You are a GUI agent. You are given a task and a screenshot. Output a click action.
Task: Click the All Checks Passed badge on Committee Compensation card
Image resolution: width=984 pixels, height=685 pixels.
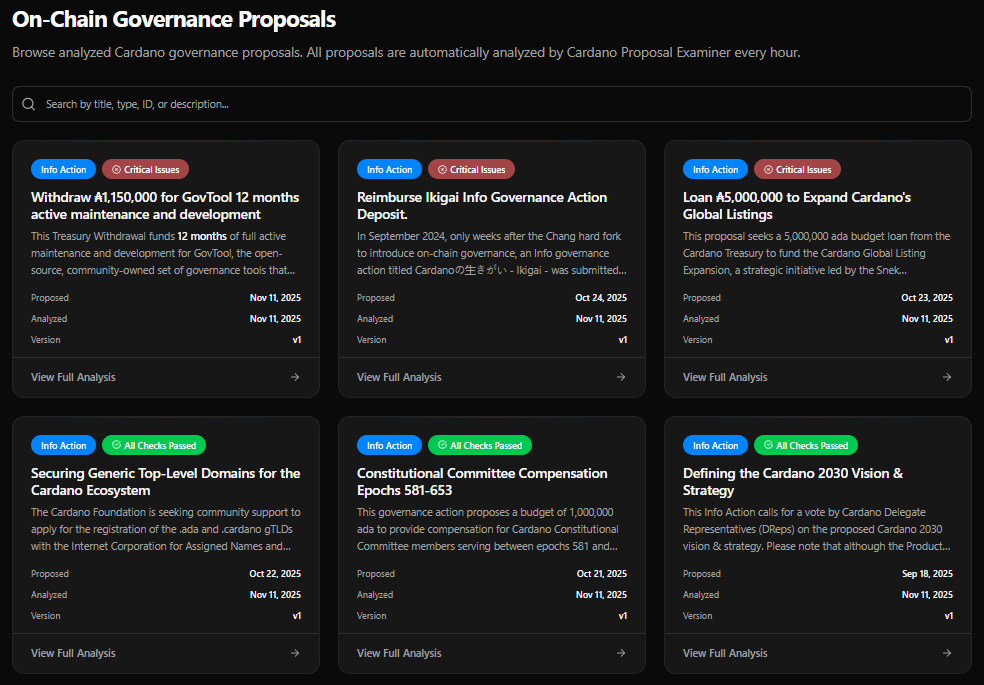point(479,445)
